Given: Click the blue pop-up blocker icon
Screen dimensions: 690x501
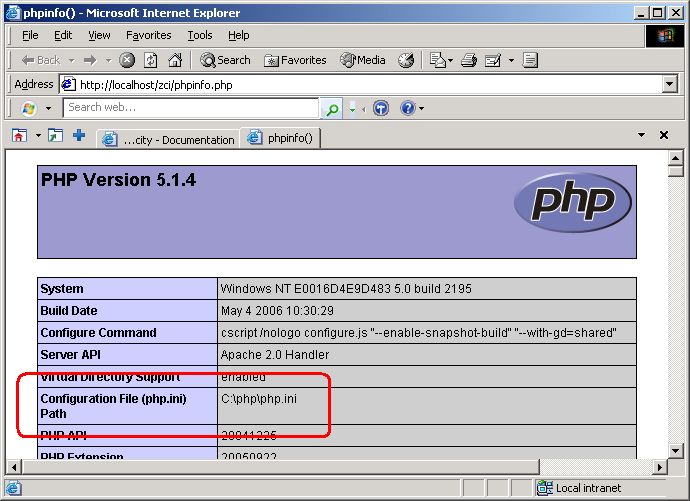Looking at the screenshot, I should 381,108.
